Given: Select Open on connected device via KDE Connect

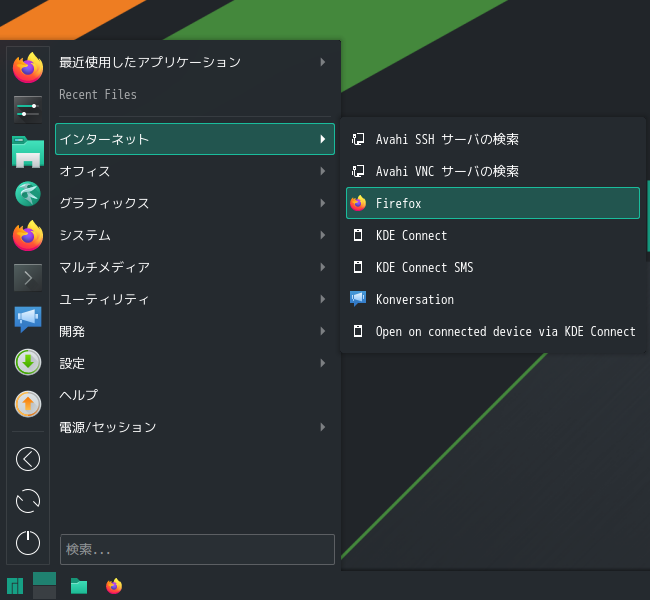Looking at the screenshot, I should [493, 331].
